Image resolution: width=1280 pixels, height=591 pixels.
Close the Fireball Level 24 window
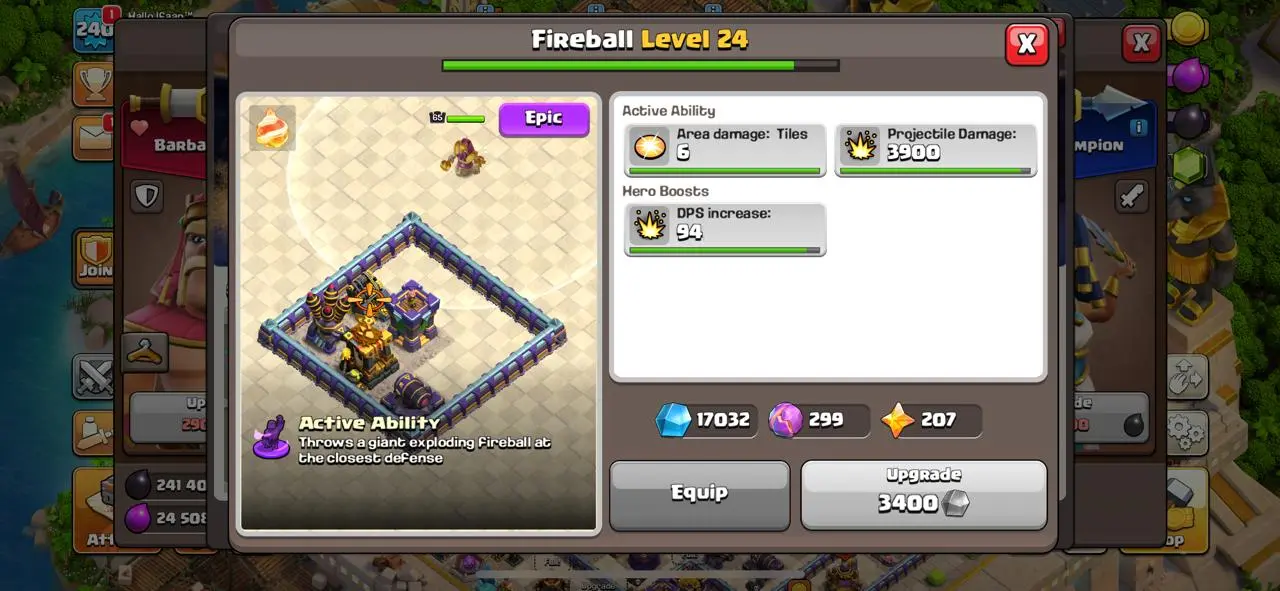point(1026,44)
